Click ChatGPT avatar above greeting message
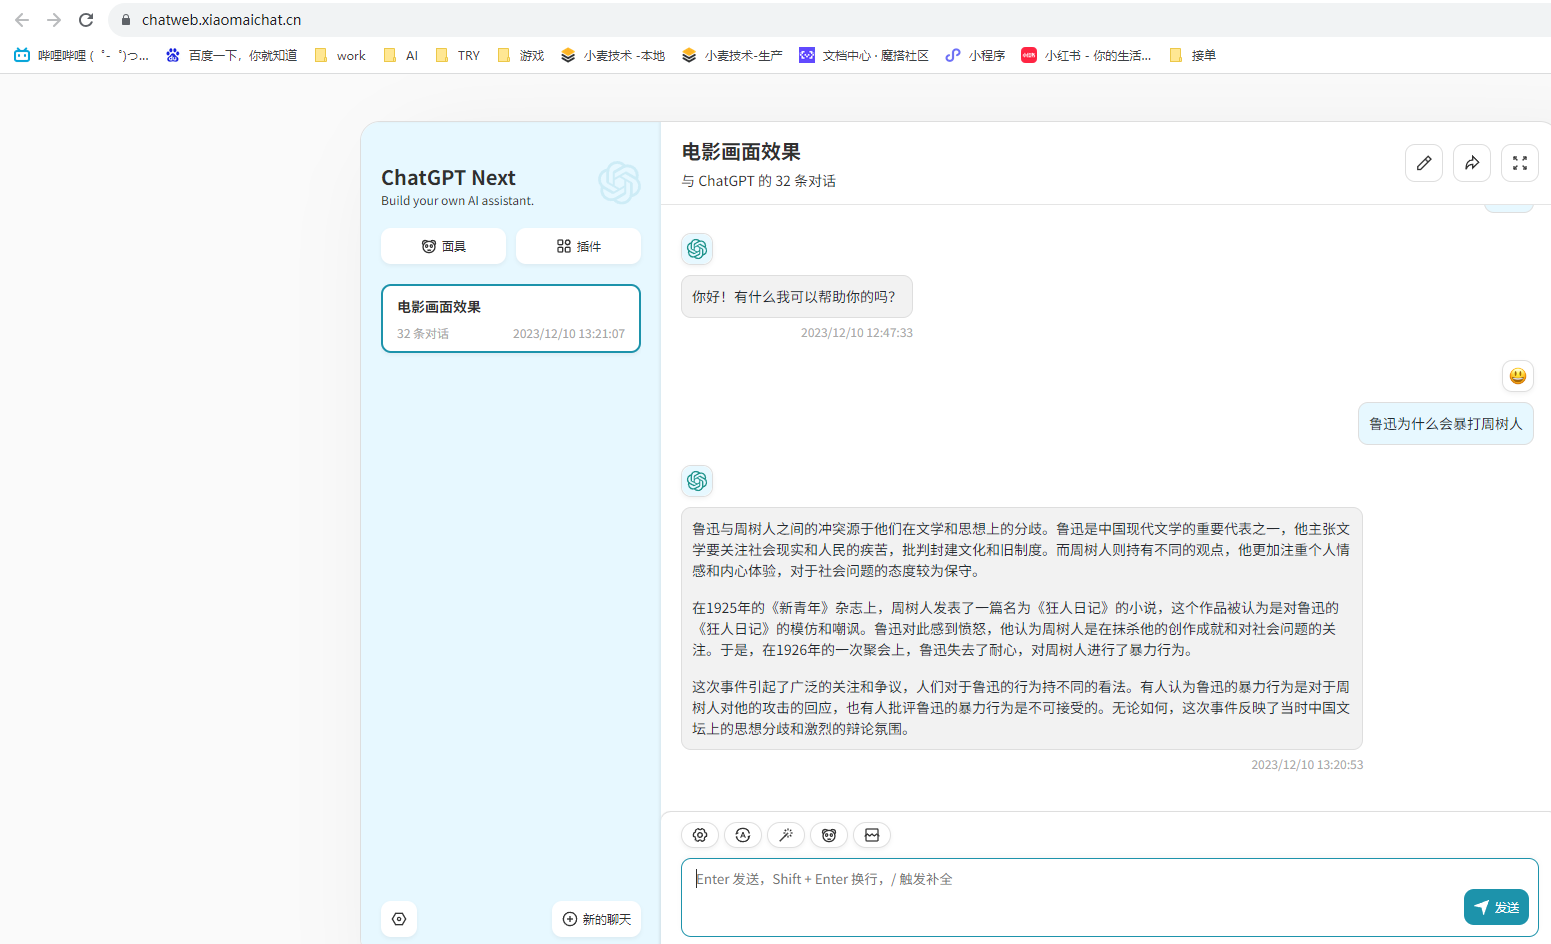Screen dimensions: 1551x944 tap(697, 249)
